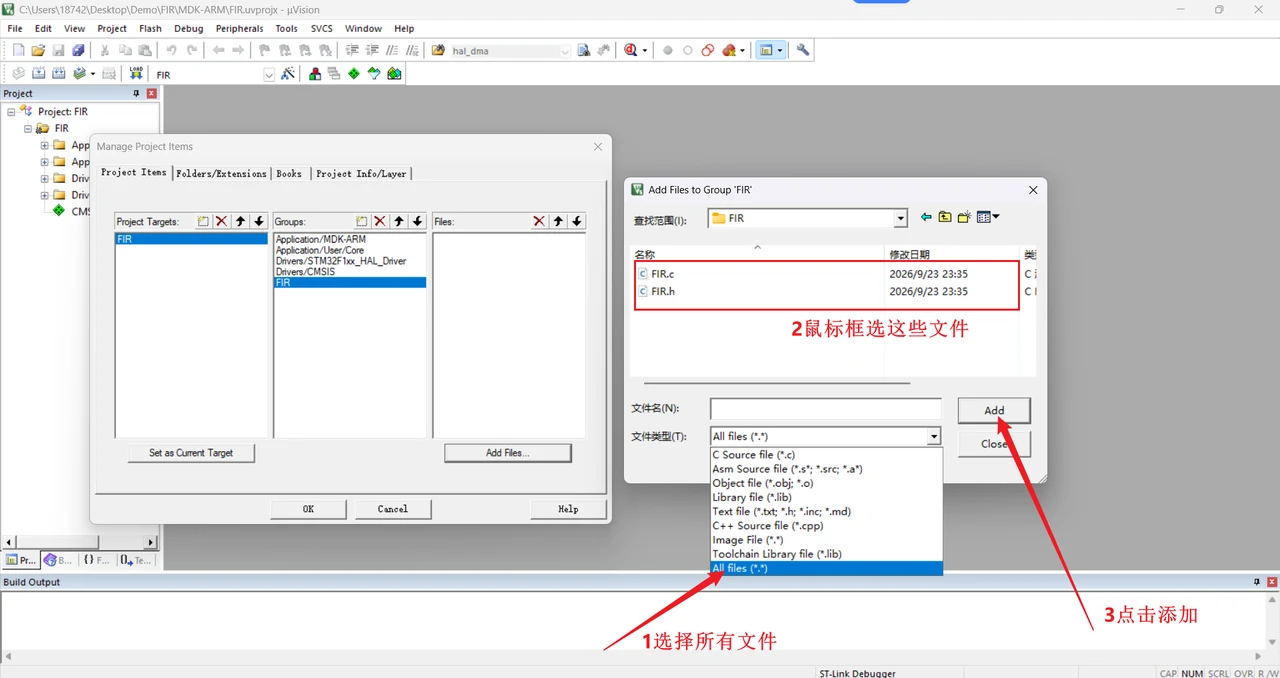
Task: Click the Open File folder icon
Action: click(x=38, y=50)
